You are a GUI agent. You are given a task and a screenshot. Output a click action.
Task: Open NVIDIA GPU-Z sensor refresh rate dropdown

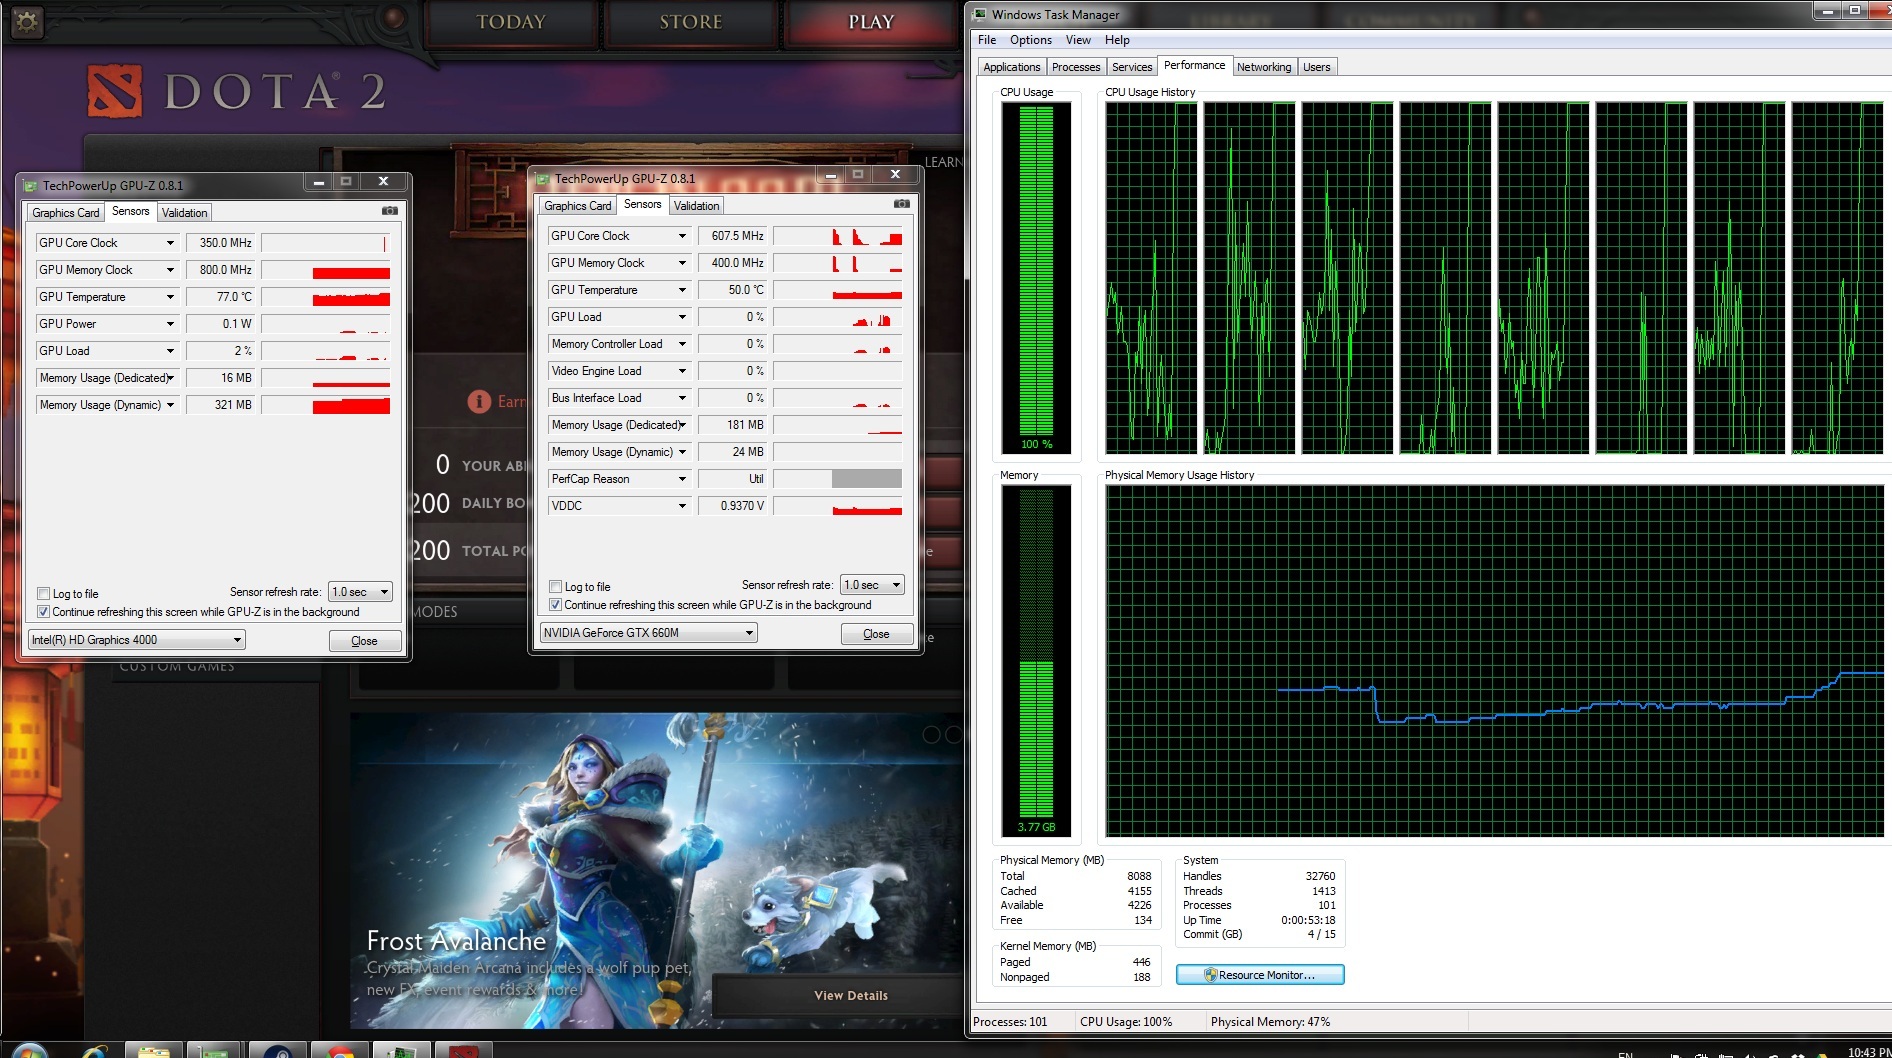(872, 585)
